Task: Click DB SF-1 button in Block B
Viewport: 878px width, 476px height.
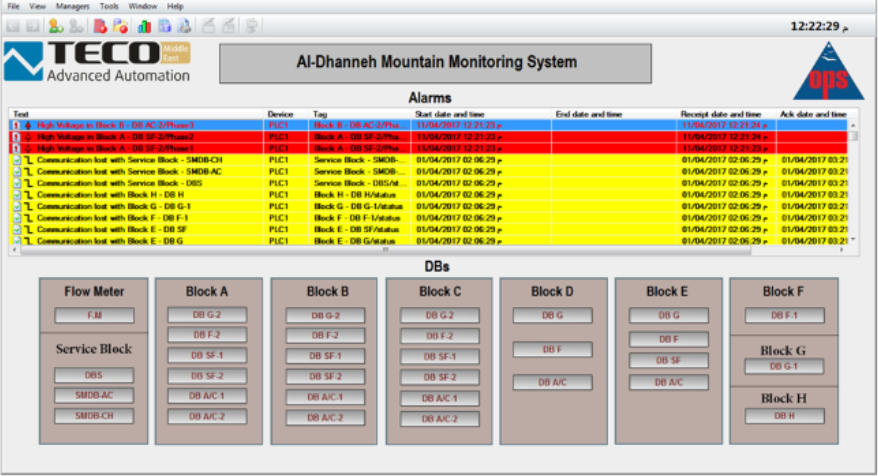Action: 324,356
